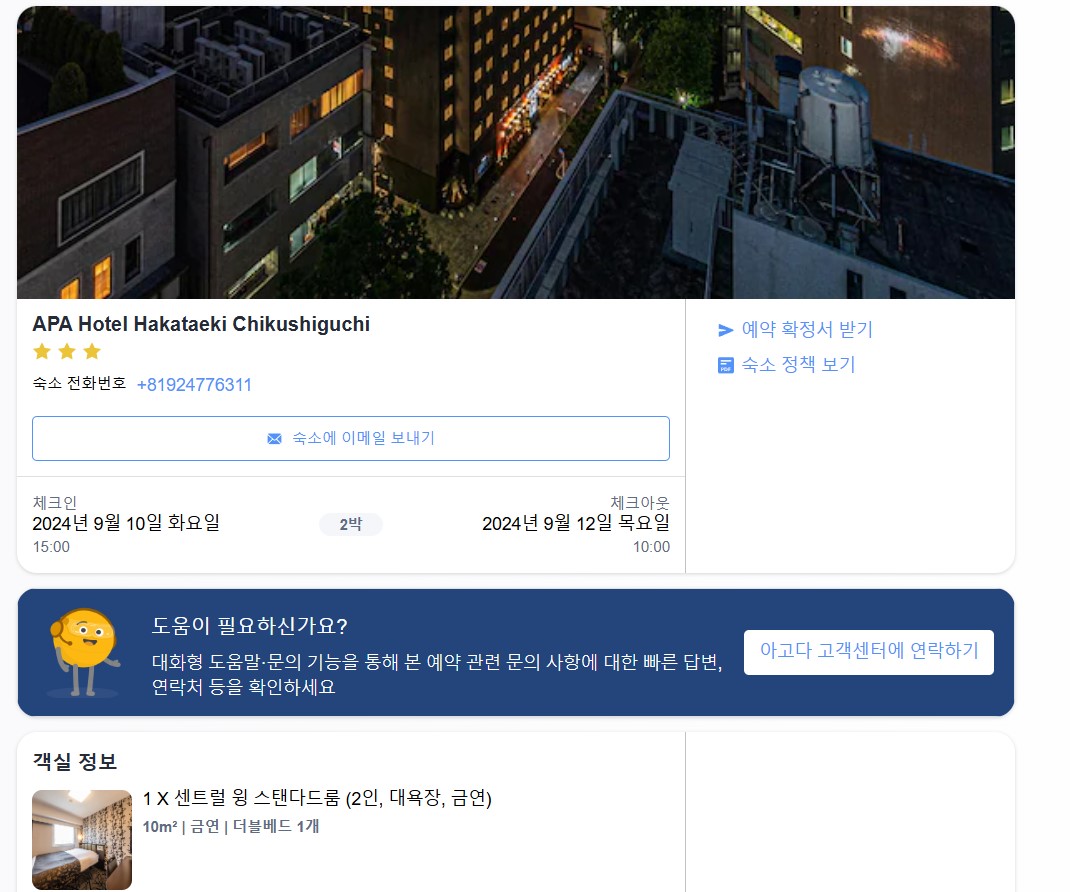This screenshot has height=892, width=1070.
Task: Click the hotel exterior banner photo
Action: (516, 152)
